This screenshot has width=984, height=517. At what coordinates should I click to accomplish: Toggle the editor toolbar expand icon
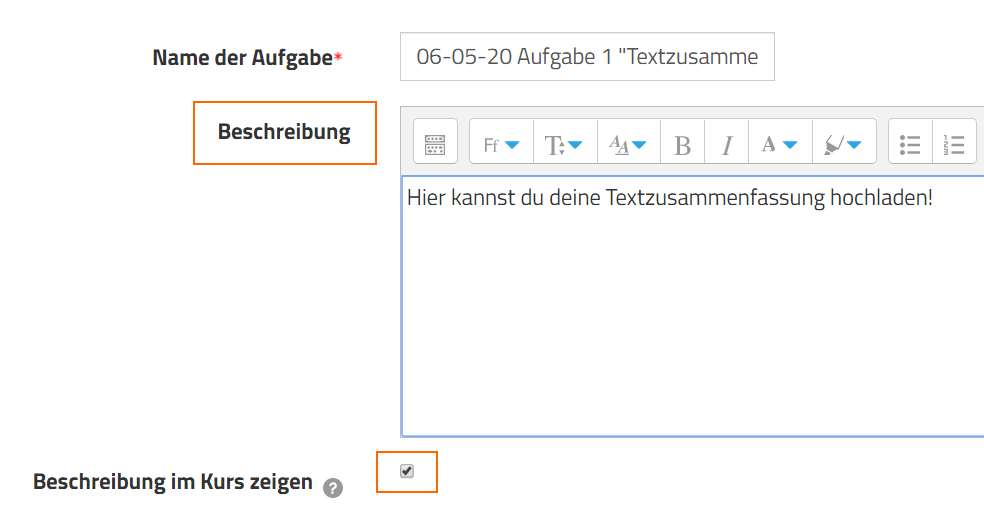click(435, 145)
